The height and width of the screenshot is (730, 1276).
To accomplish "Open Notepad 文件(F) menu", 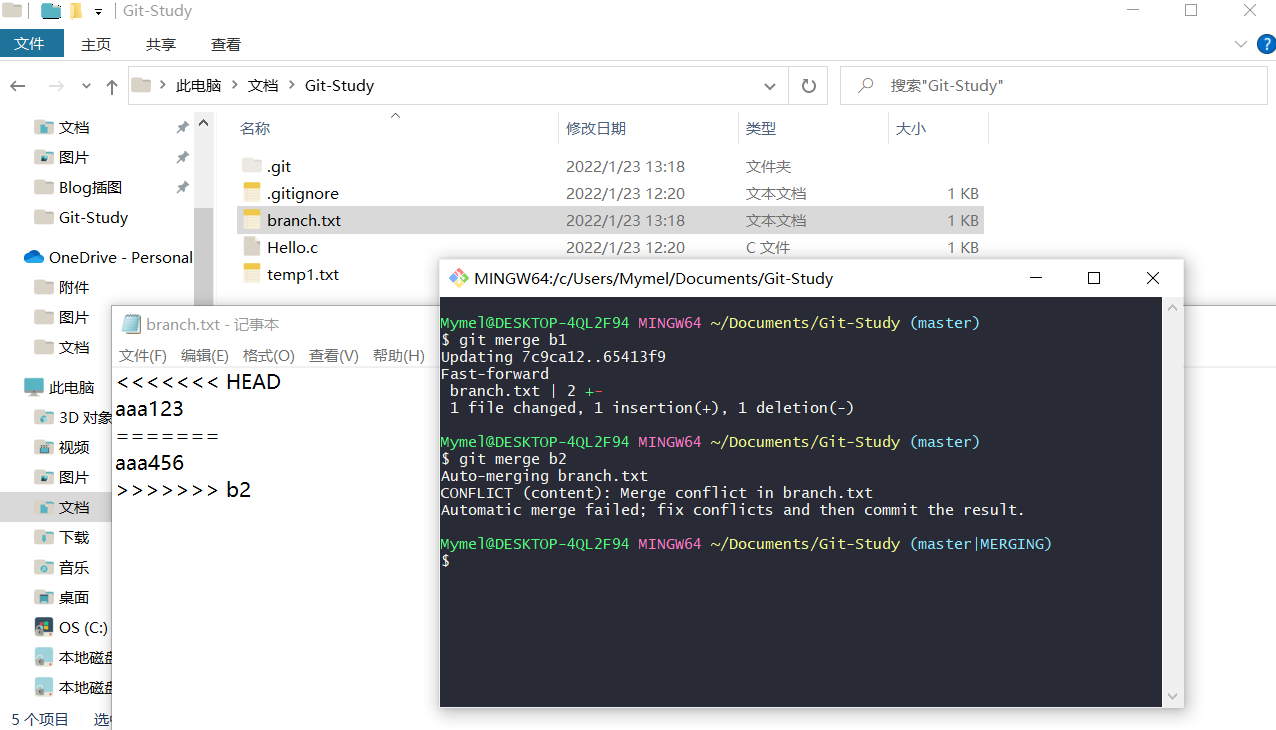I will [x=143, y=355].
